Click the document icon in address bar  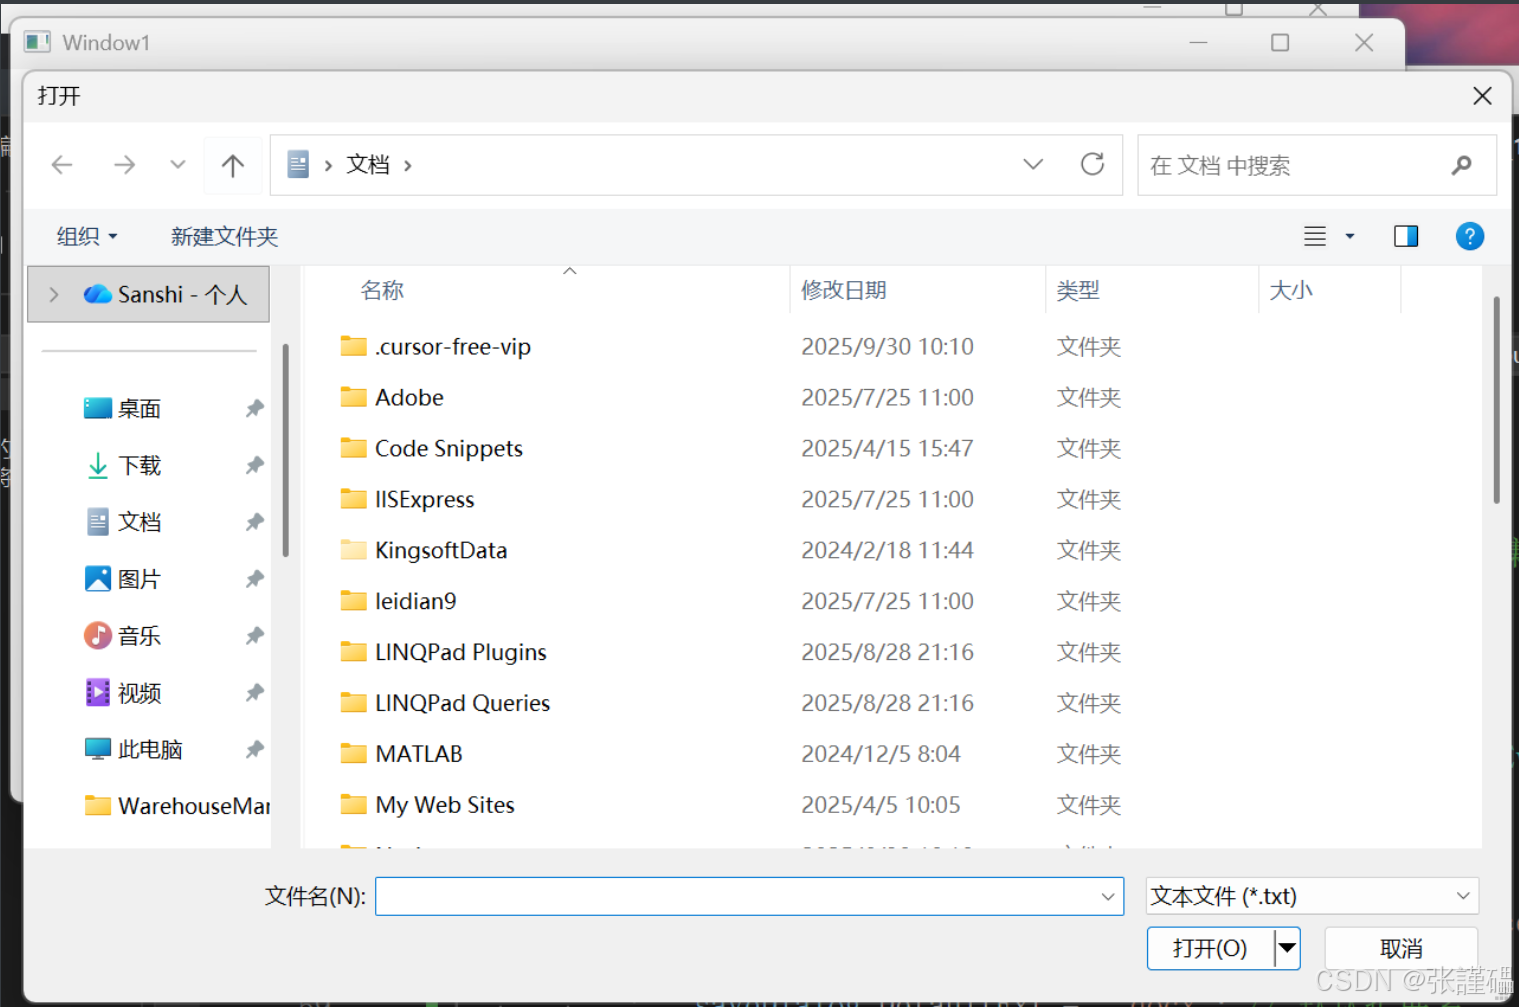[298, 164]
